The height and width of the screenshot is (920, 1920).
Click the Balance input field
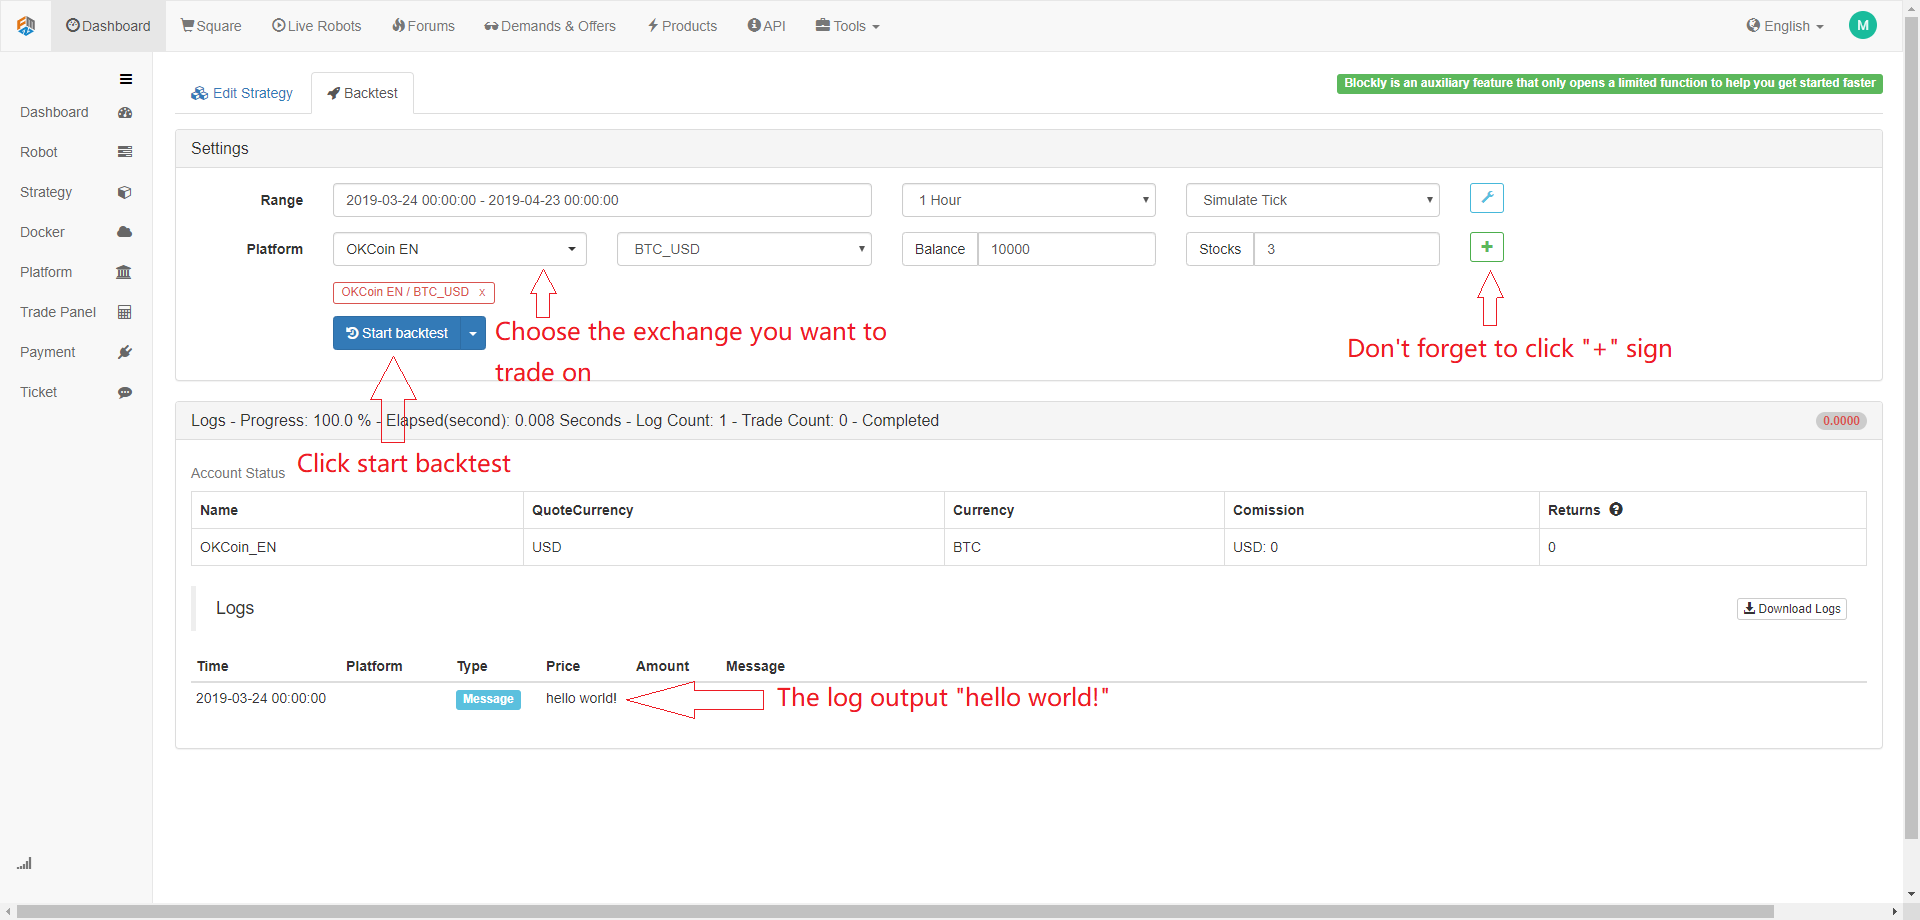tap(1066, 249)
